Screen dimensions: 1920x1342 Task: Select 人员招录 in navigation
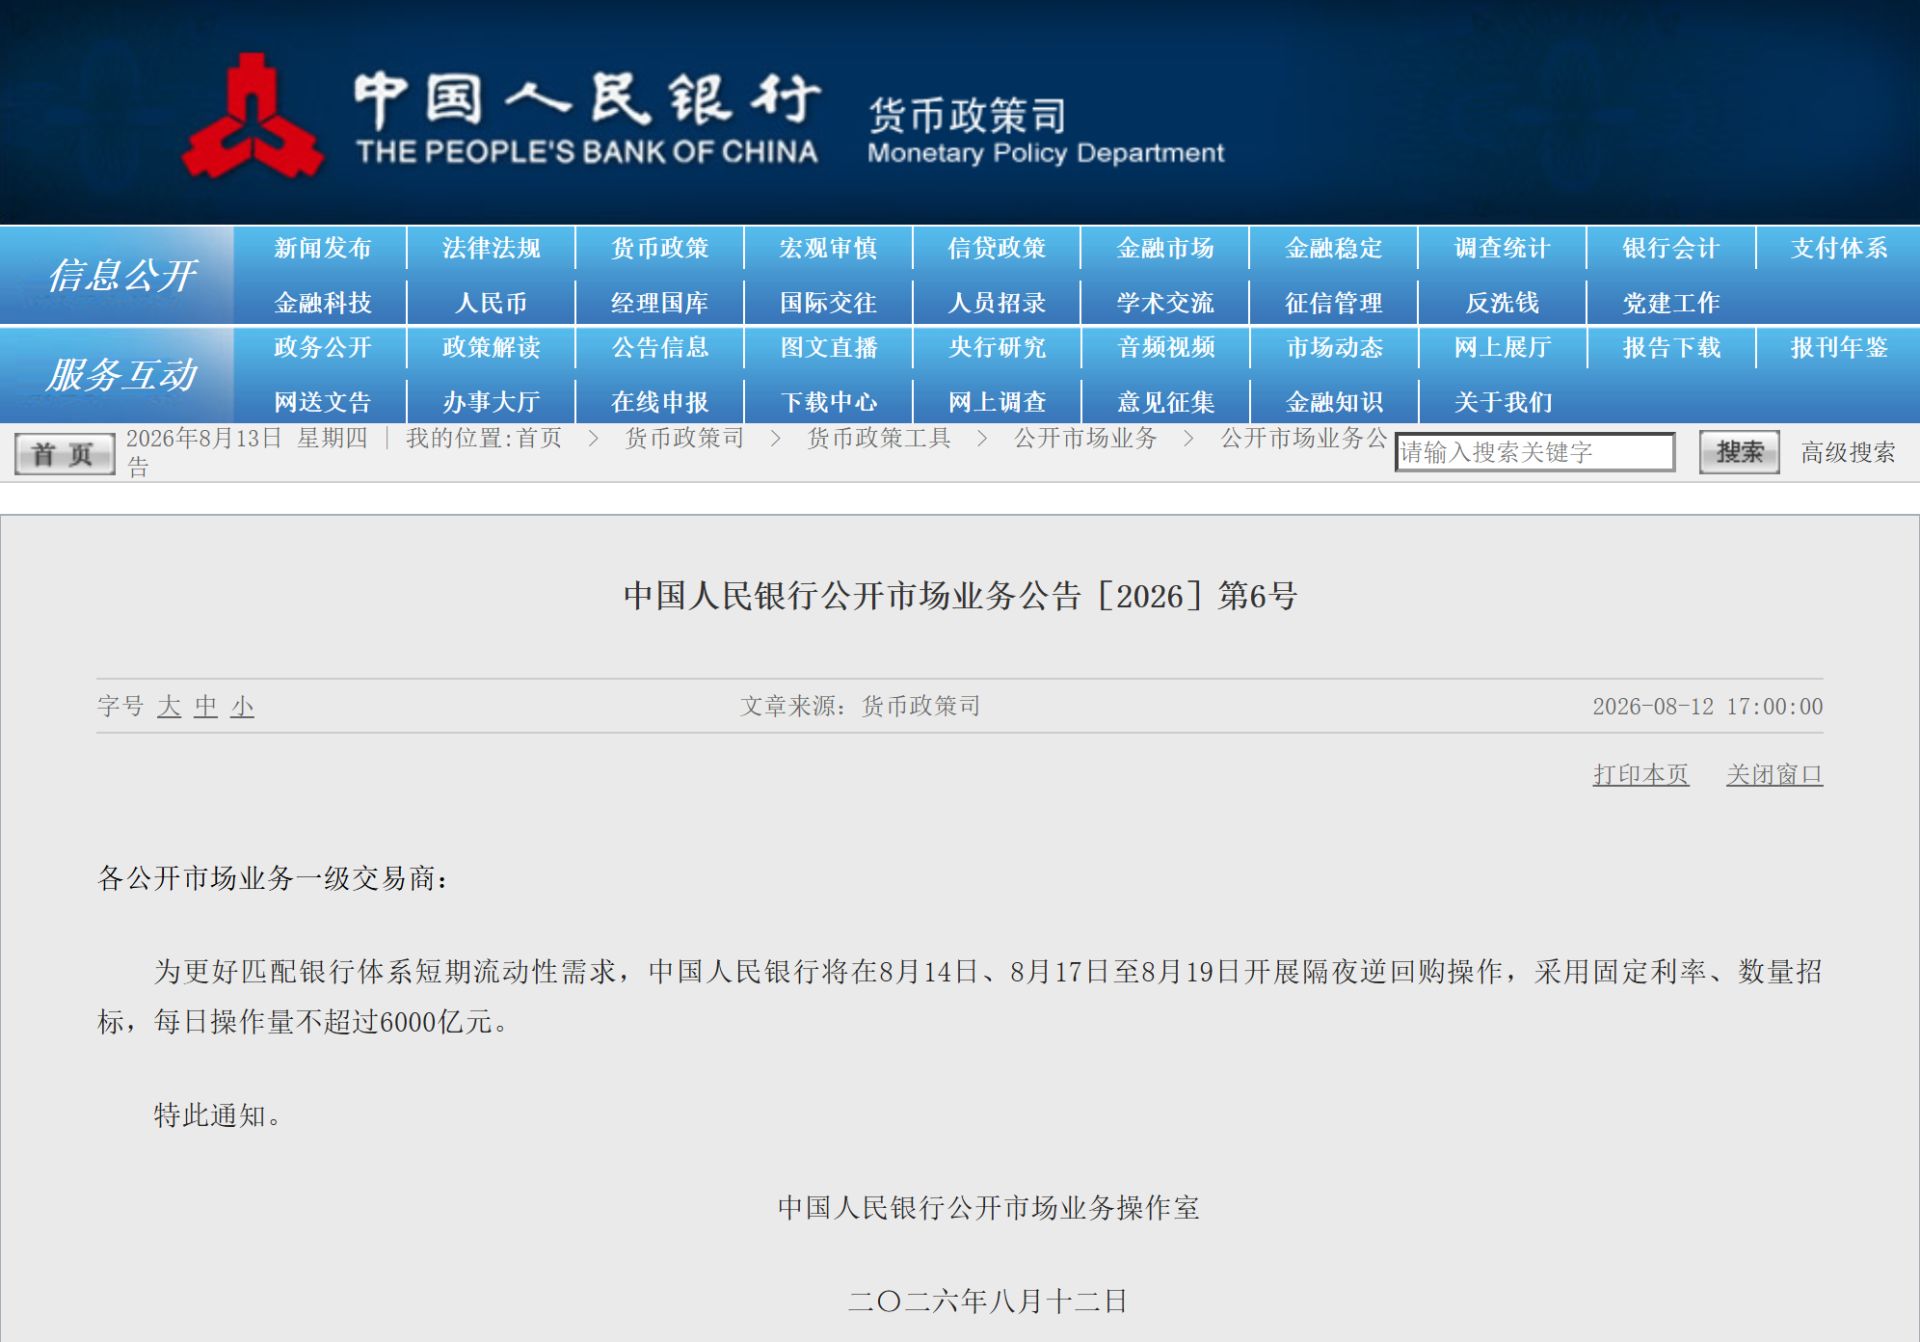(x=997, y=303)
